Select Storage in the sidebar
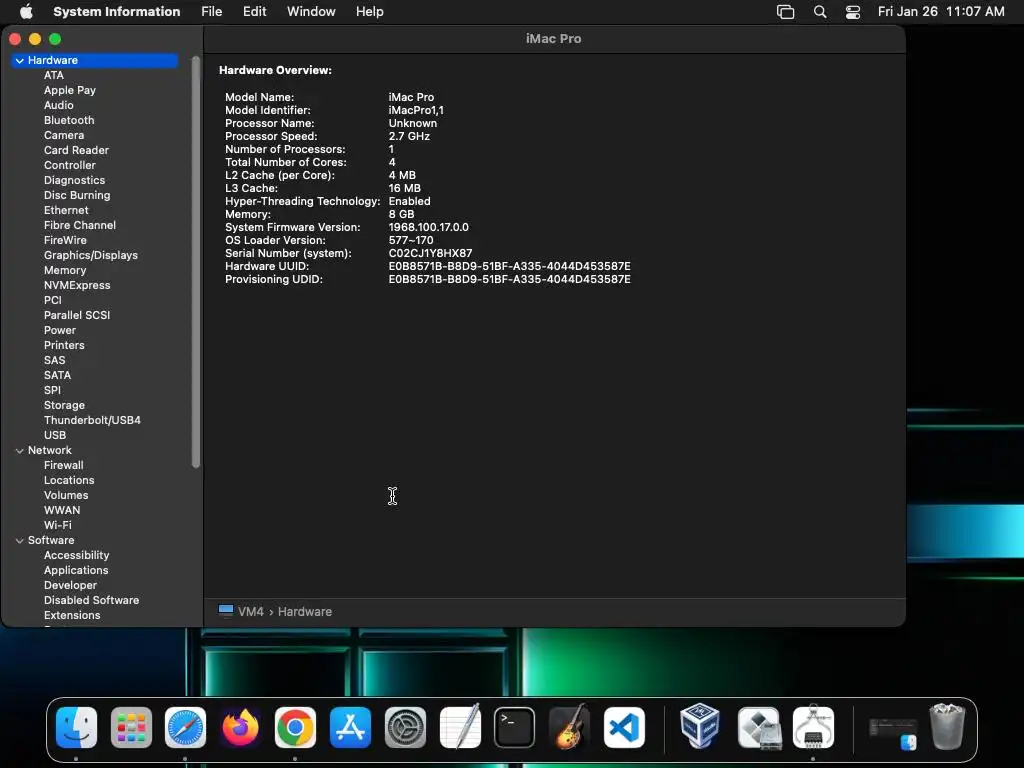 tap(64, 406)
